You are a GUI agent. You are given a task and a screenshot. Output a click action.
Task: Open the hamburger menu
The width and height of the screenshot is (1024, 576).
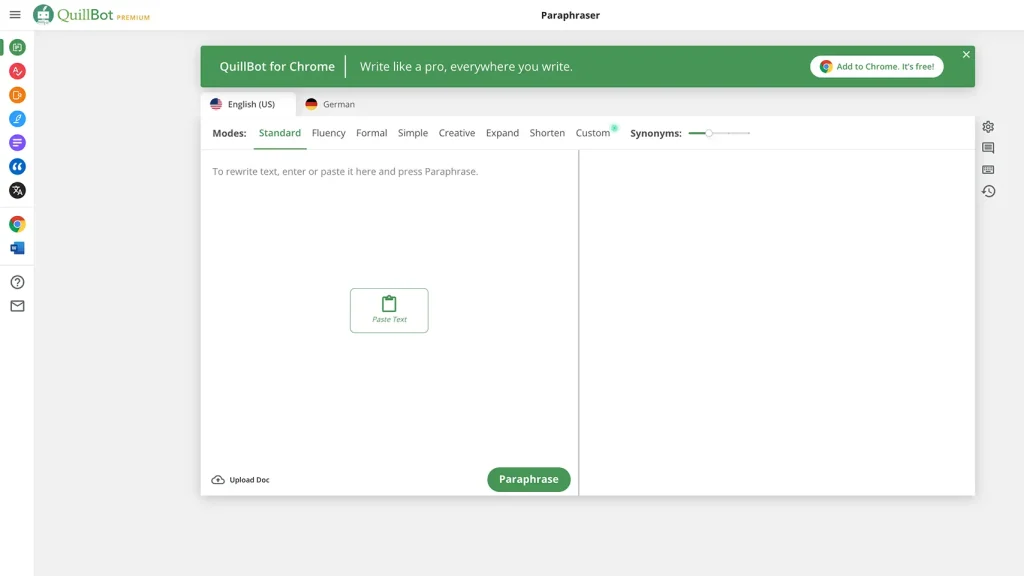[15, 15]
